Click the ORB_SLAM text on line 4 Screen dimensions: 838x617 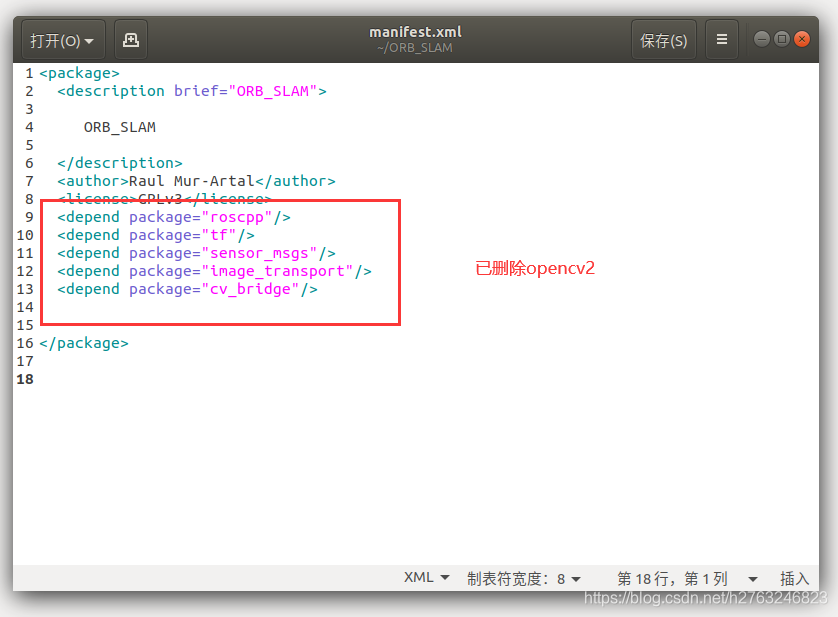[x=120, y=127]
